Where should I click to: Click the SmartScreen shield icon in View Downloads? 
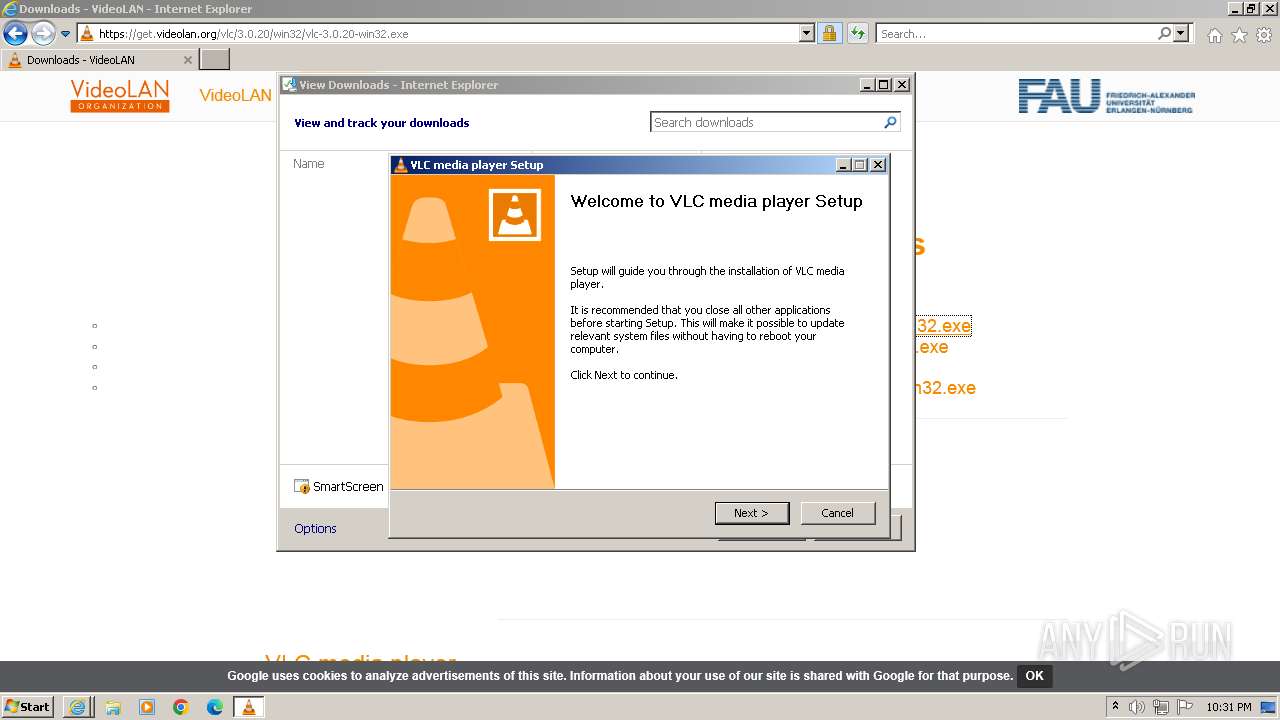tap(302, 487)
